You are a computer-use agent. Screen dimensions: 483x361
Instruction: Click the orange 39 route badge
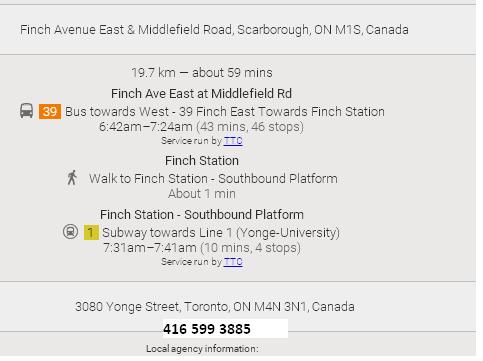(50, 111)
